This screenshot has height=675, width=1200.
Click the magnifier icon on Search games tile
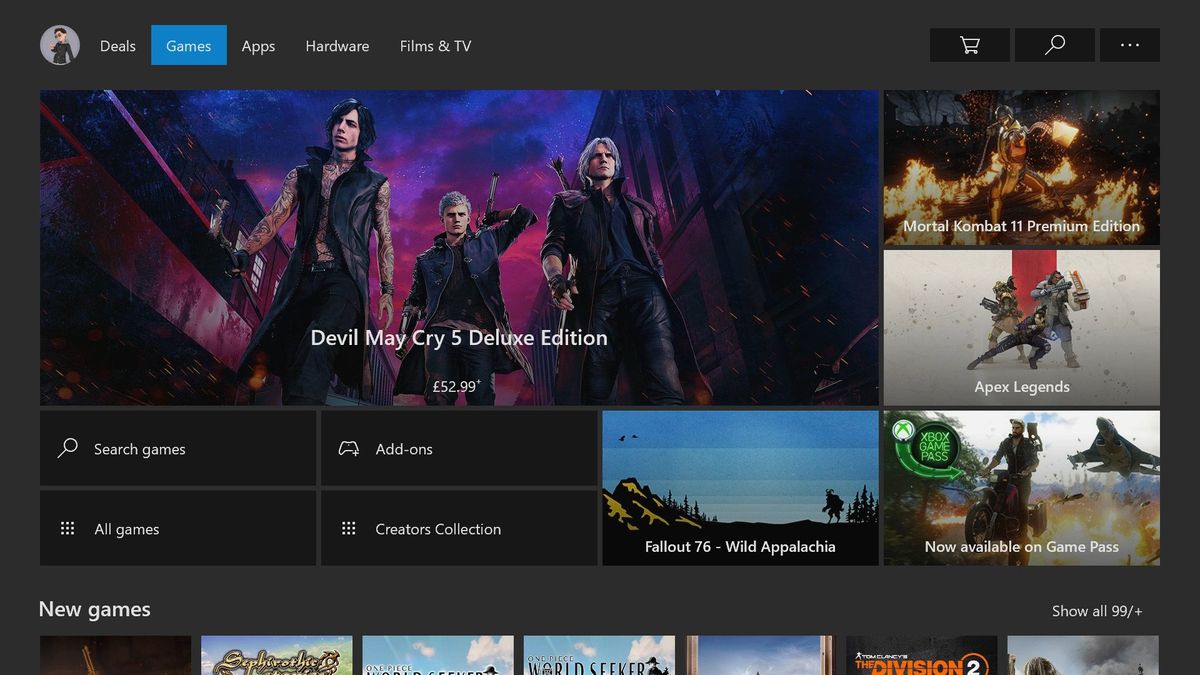[67, 448]
